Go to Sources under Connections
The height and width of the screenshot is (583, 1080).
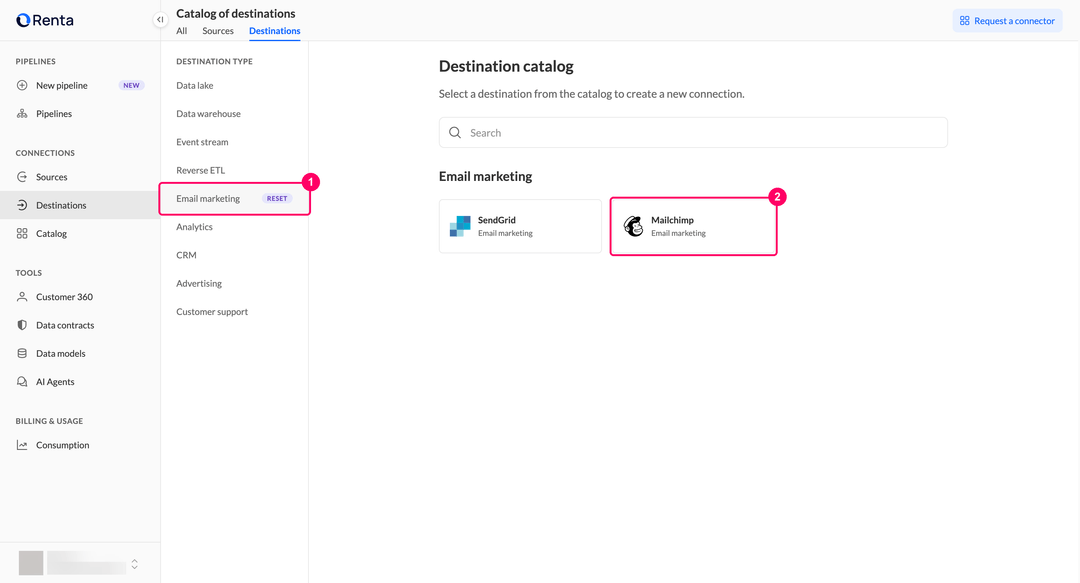[x=80, y=177]
